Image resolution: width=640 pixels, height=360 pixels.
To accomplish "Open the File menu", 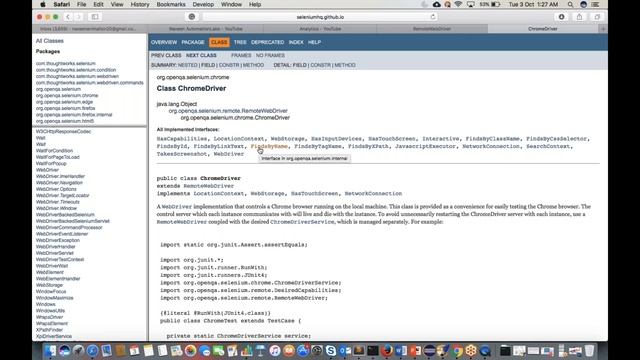I will coord(82,4).
